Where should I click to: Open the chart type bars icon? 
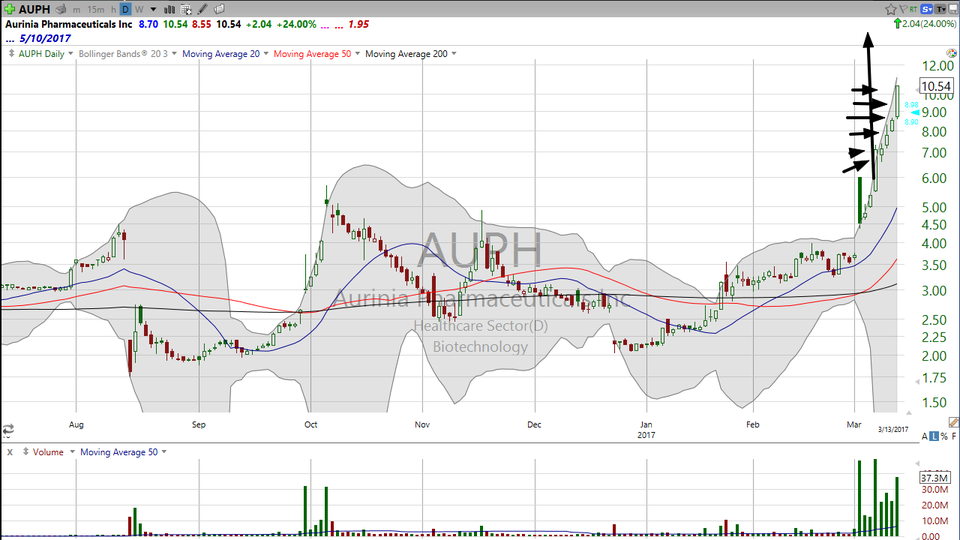170,9
